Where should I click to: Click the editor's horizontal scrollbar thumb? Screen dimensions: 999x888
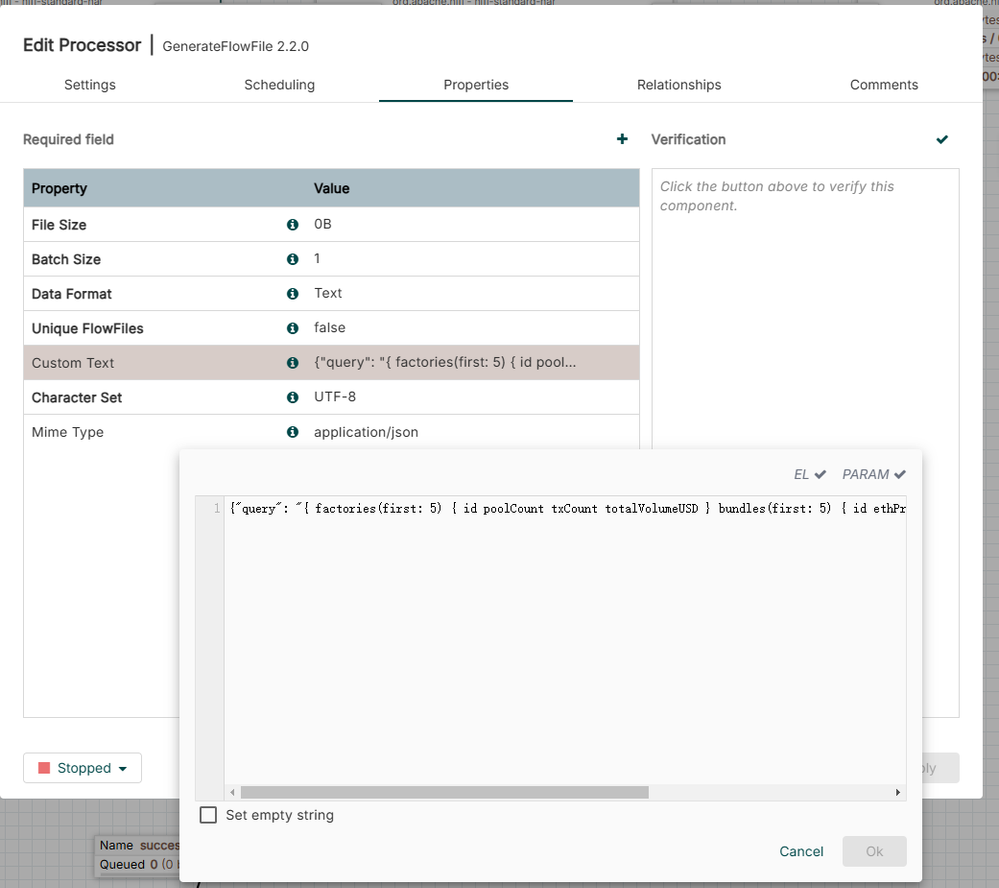click(x=444, y=792)
